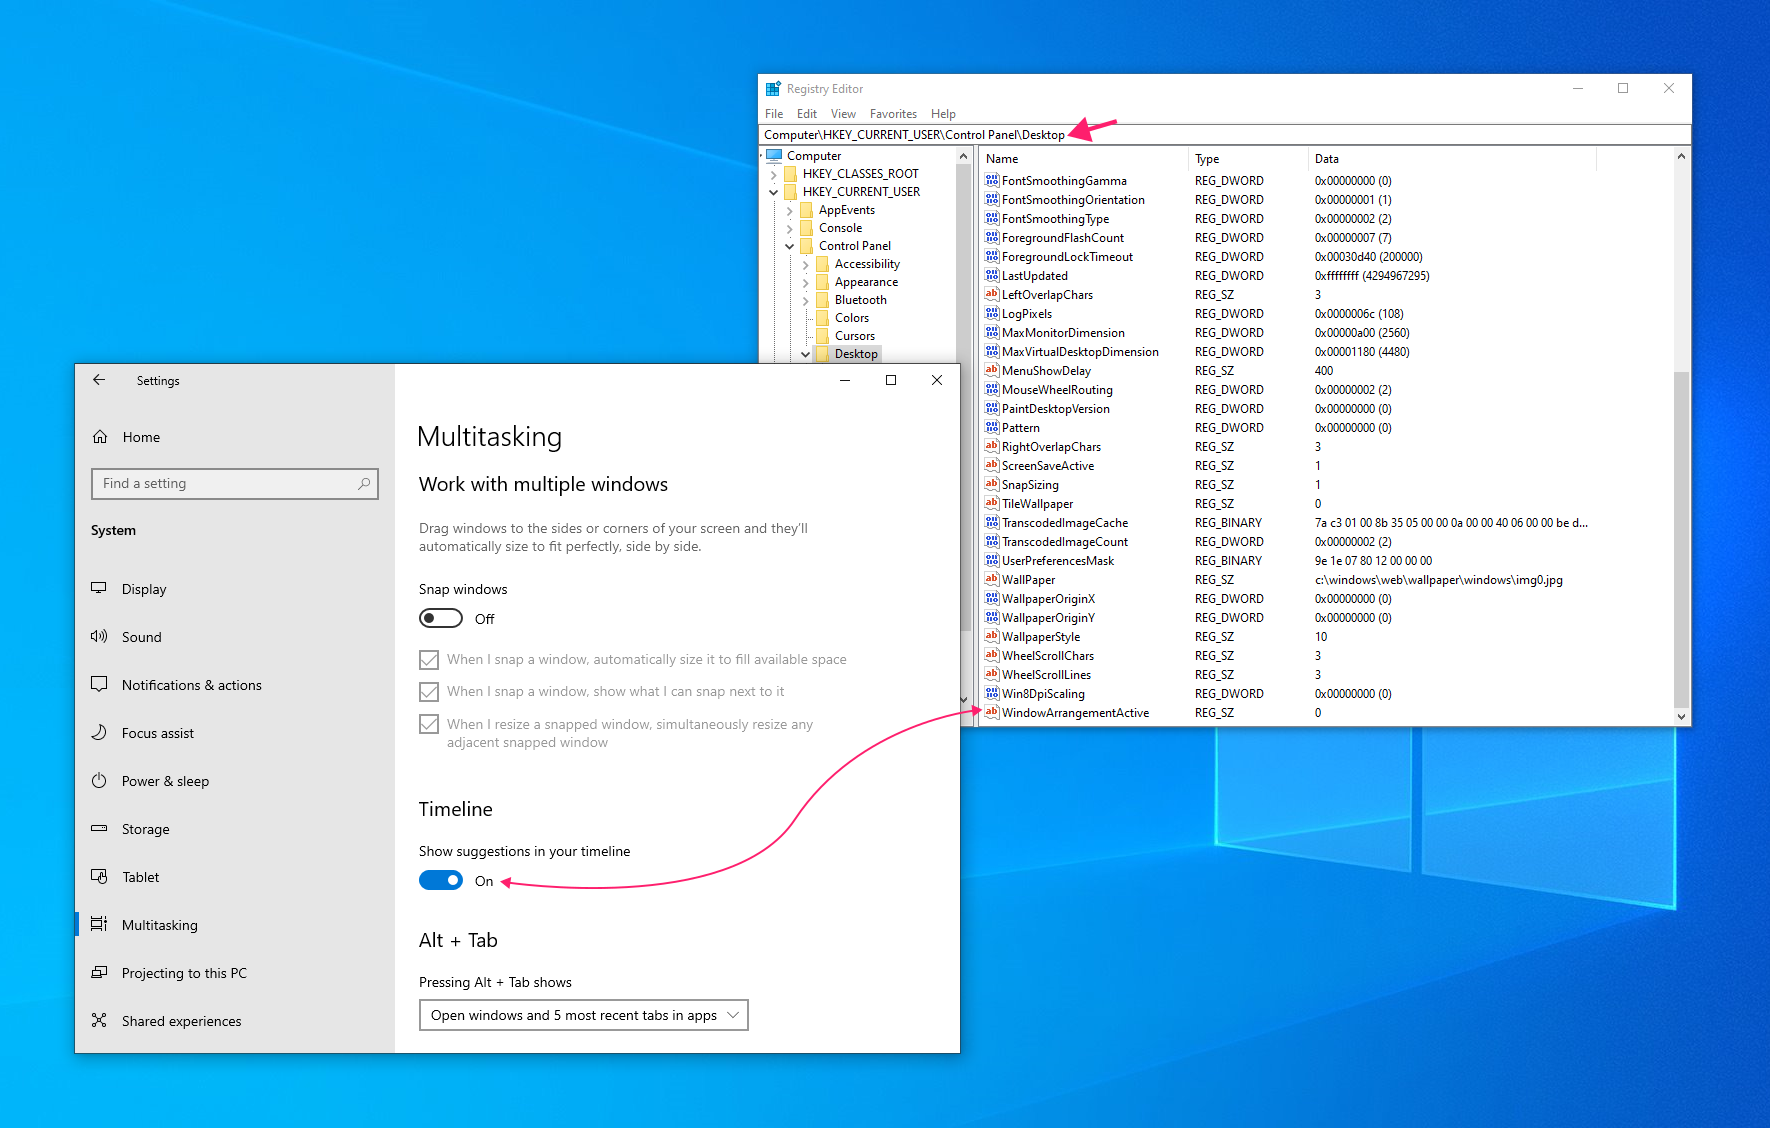This screenshot has height=1128, width=1770.
Task: Click the Type column header
Action: [x=1248, y=158]
